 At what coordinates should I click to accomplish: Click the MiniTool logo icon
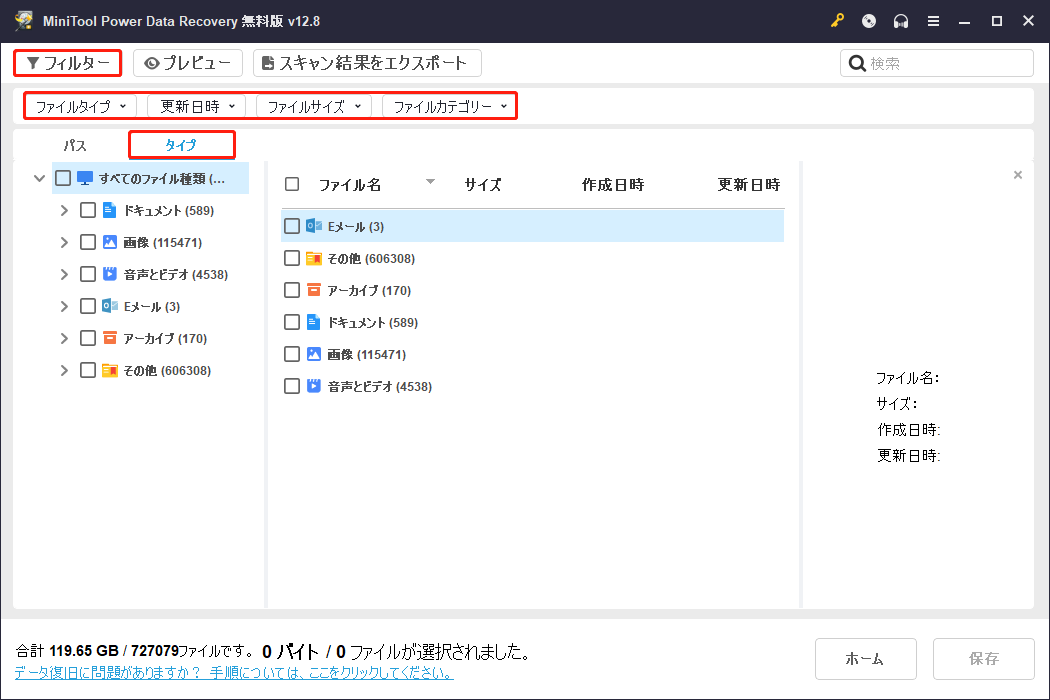[x=24, y=19]
